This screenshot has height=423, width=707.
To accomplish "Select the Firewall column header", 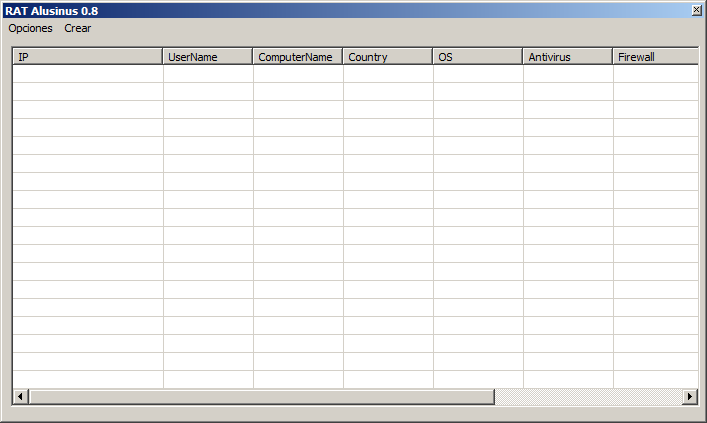I will point(655,57).
